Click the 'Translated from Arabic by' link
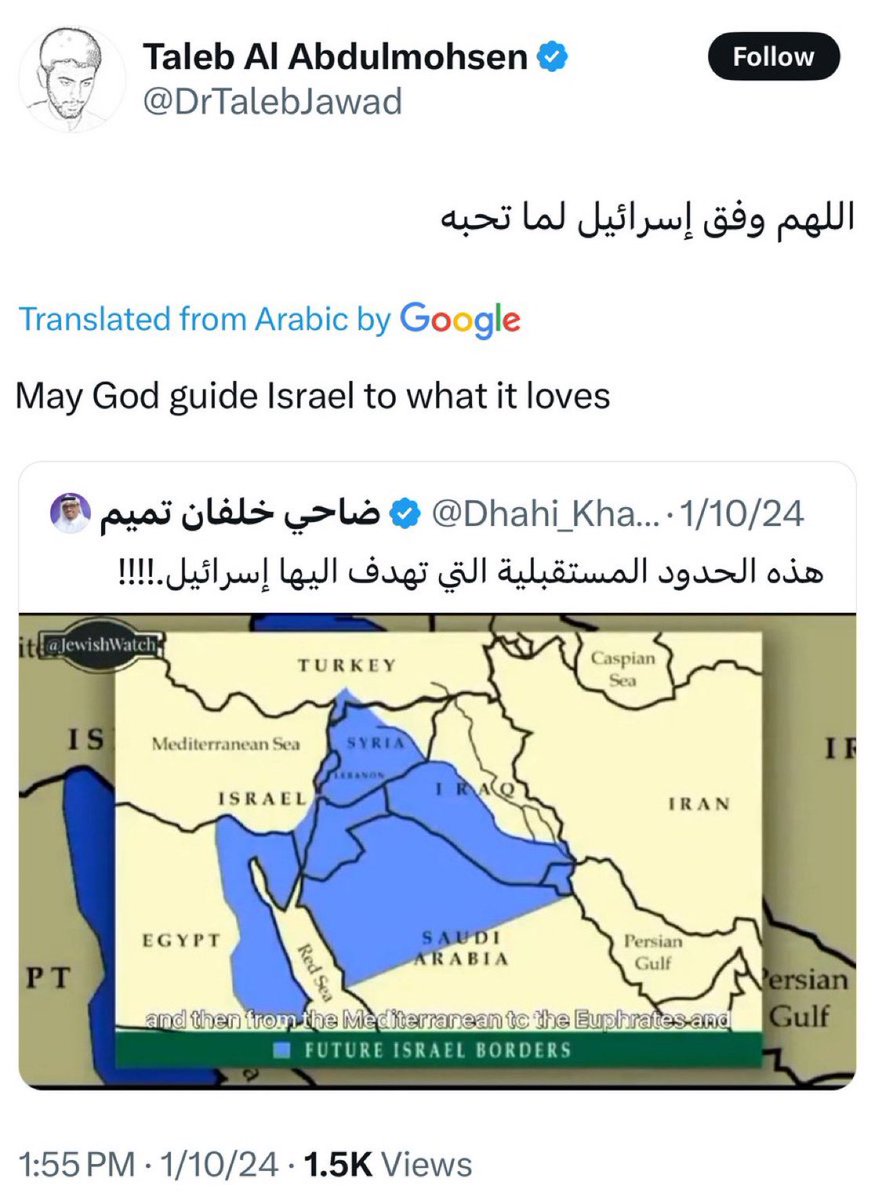875x1200 pixels. pos(204,320)
